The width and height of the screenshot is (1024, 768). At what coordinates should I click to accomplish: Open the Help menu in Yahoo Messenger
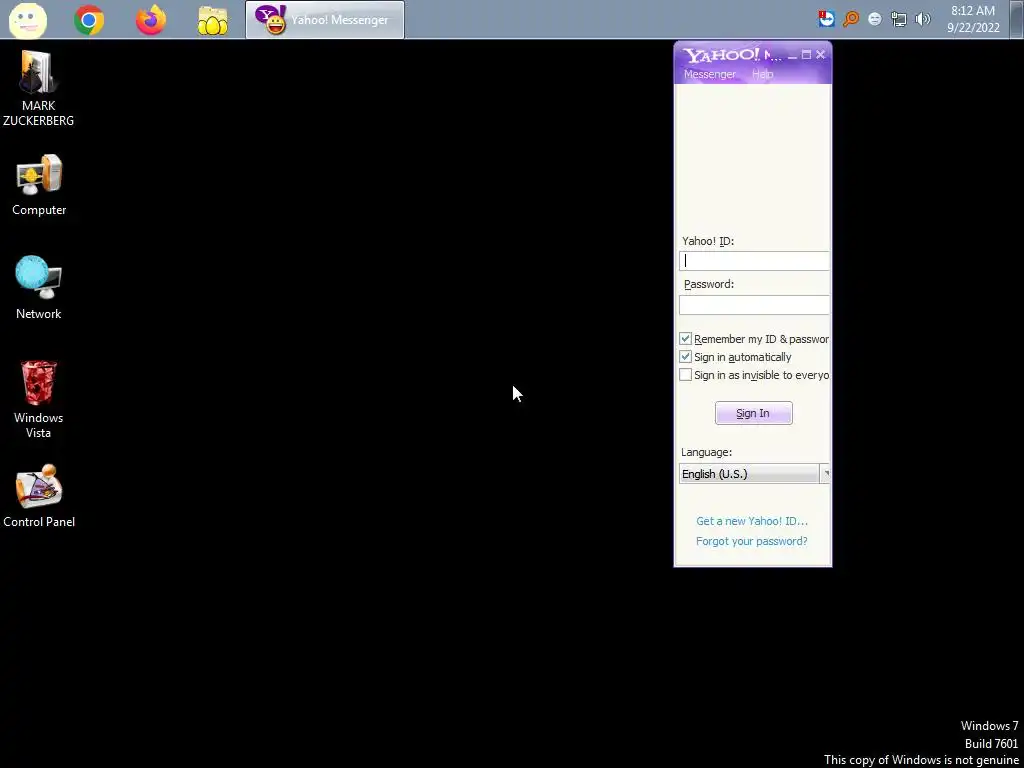(762, 74)
